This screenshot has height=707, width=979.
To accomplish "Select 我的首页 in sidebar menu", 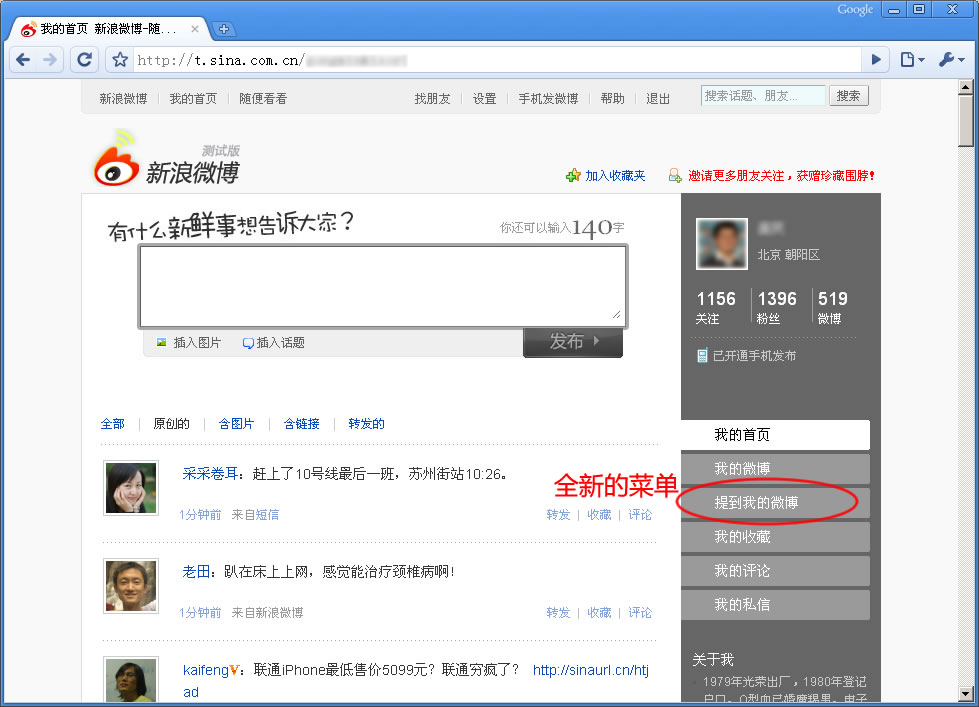I will tap(775, 435).
